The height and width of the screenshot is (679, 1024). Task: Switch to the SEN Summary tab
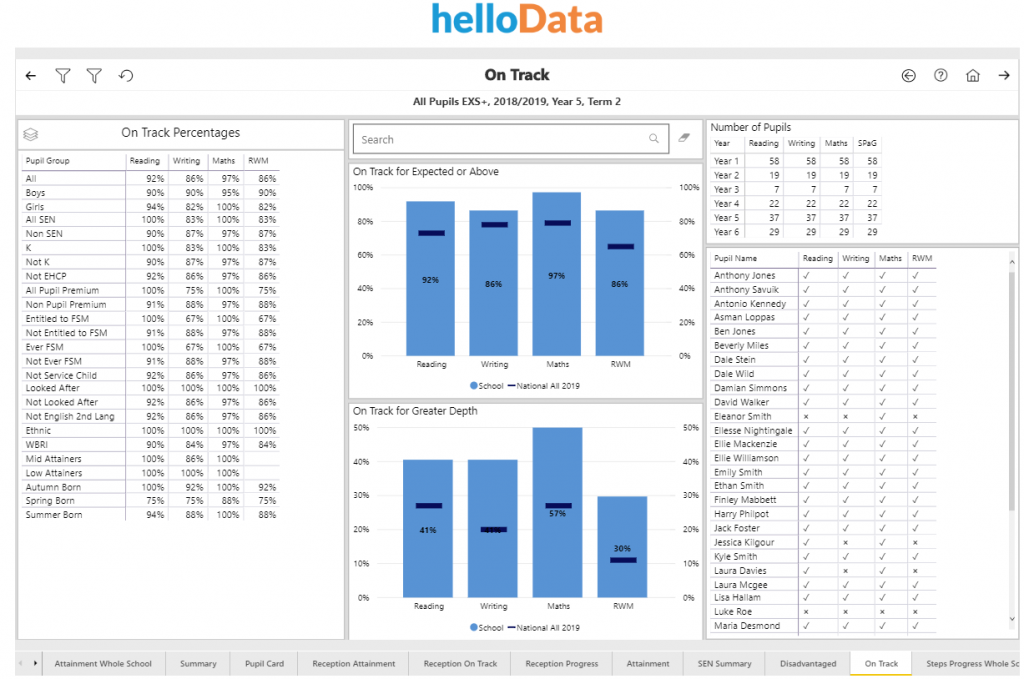725,662
